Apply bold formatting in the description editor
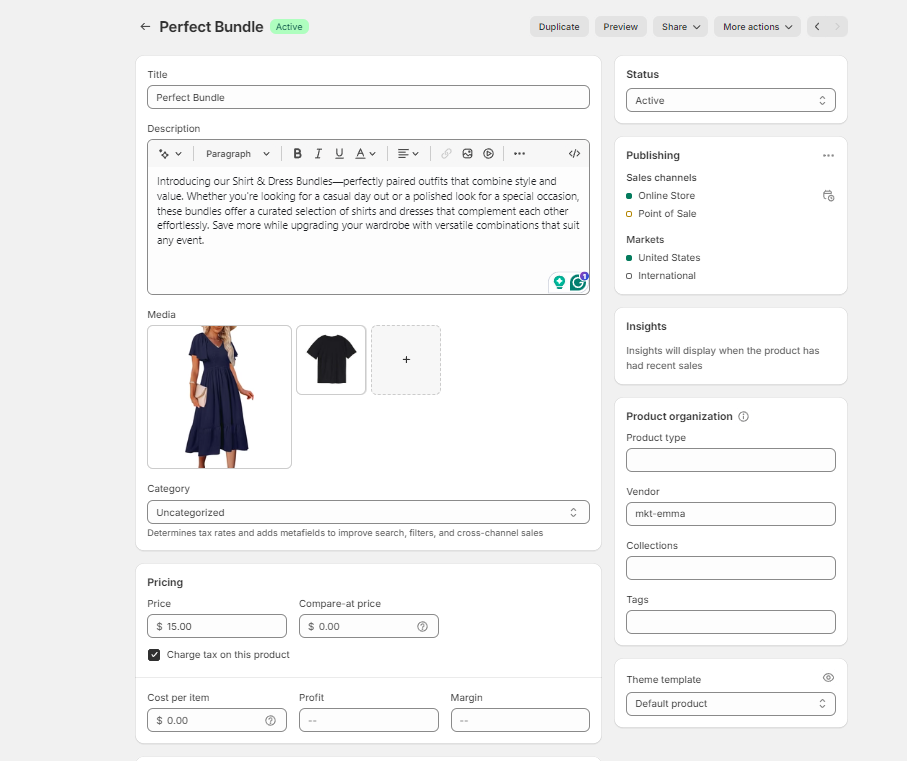 [x=297, y=153]
